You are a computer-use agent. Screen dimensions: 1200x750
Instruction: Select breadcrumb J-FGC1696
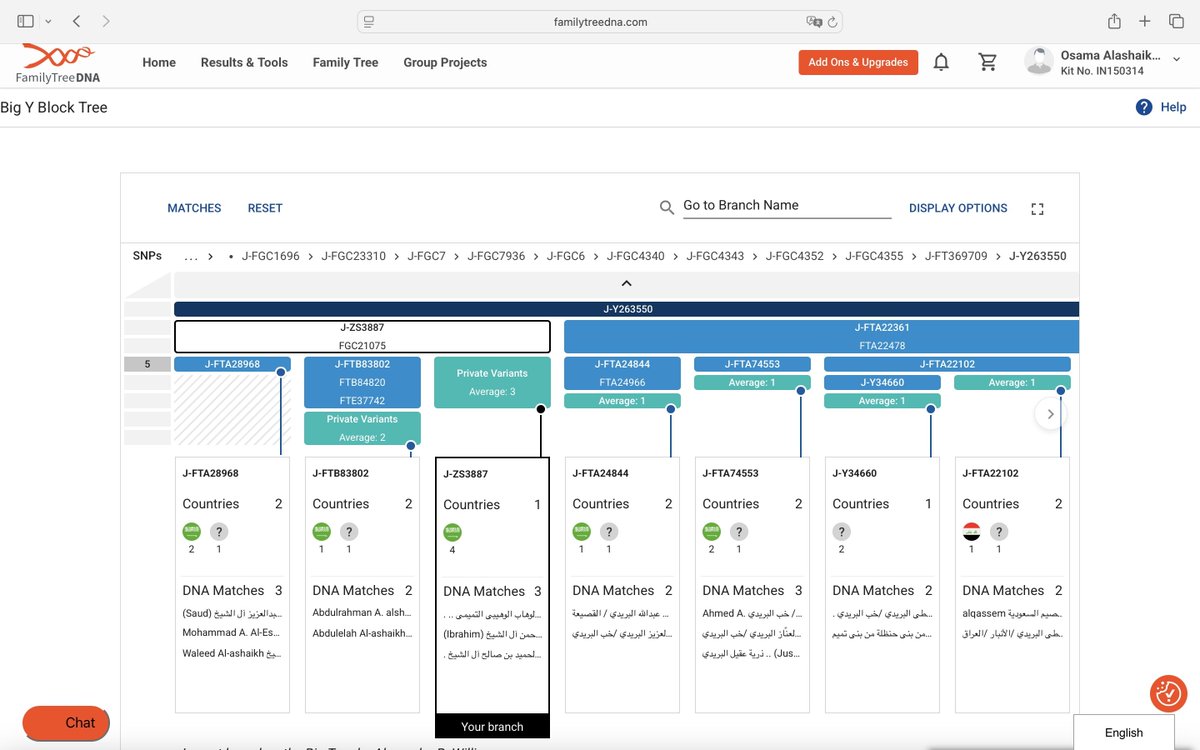click(270, 256)
